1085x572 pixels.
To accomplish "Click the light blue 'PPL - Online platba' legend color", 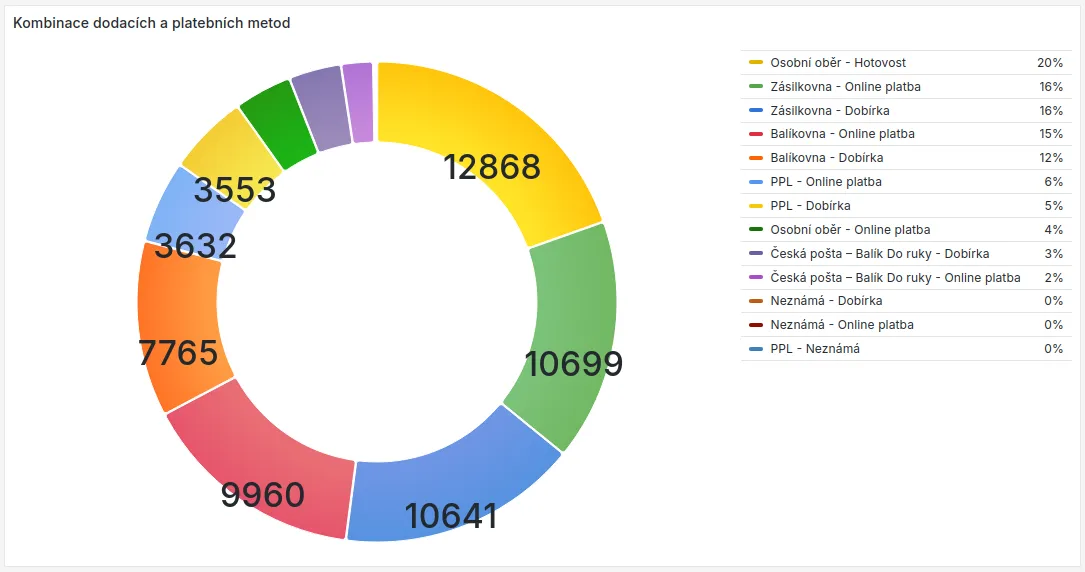I will point(756,182).
